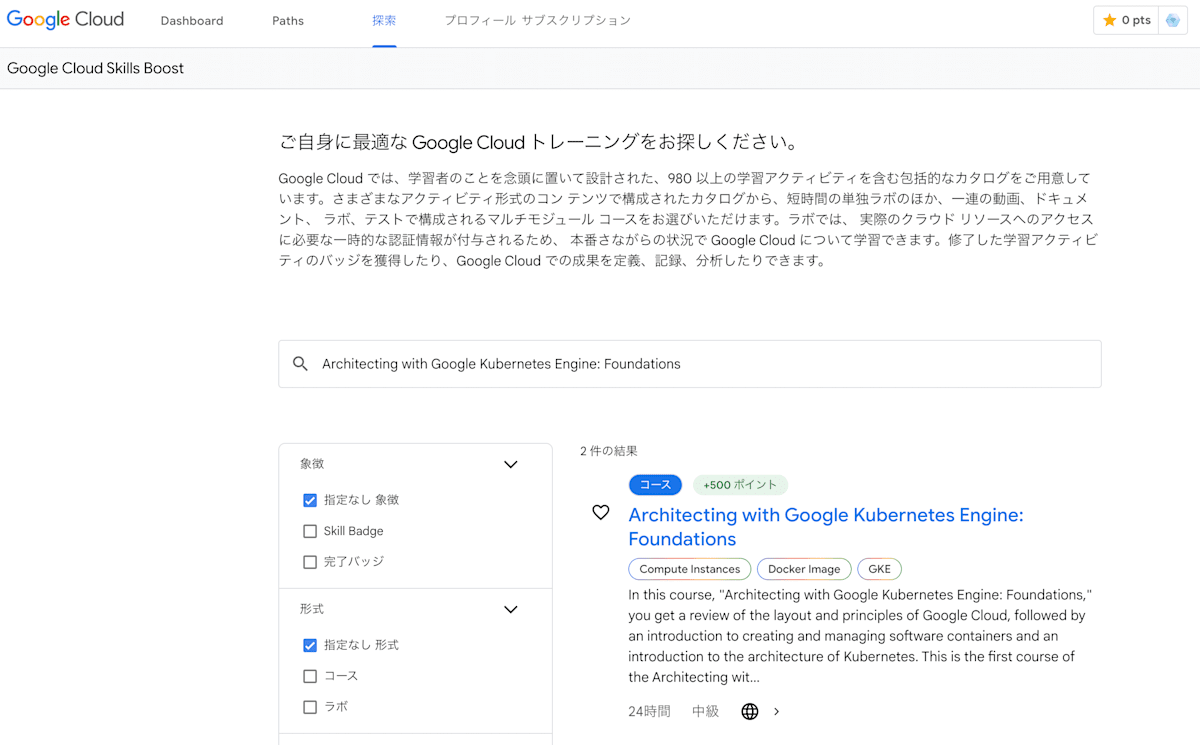Viewport: 1200px width, 745px height.
Task: Click the 2 件の結果 text
Action: pos(609,451)
